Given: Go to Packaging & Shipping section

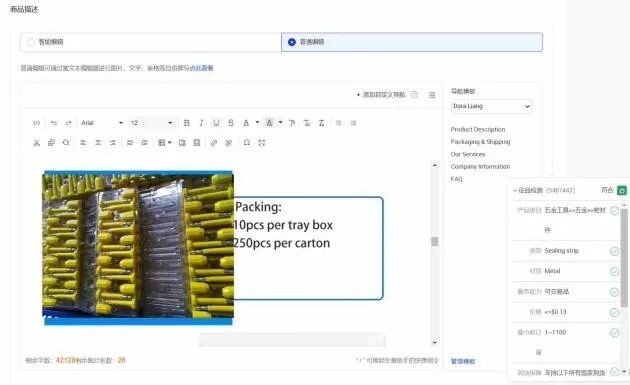Looking at the screenshot, I should [x=480, y=142].
